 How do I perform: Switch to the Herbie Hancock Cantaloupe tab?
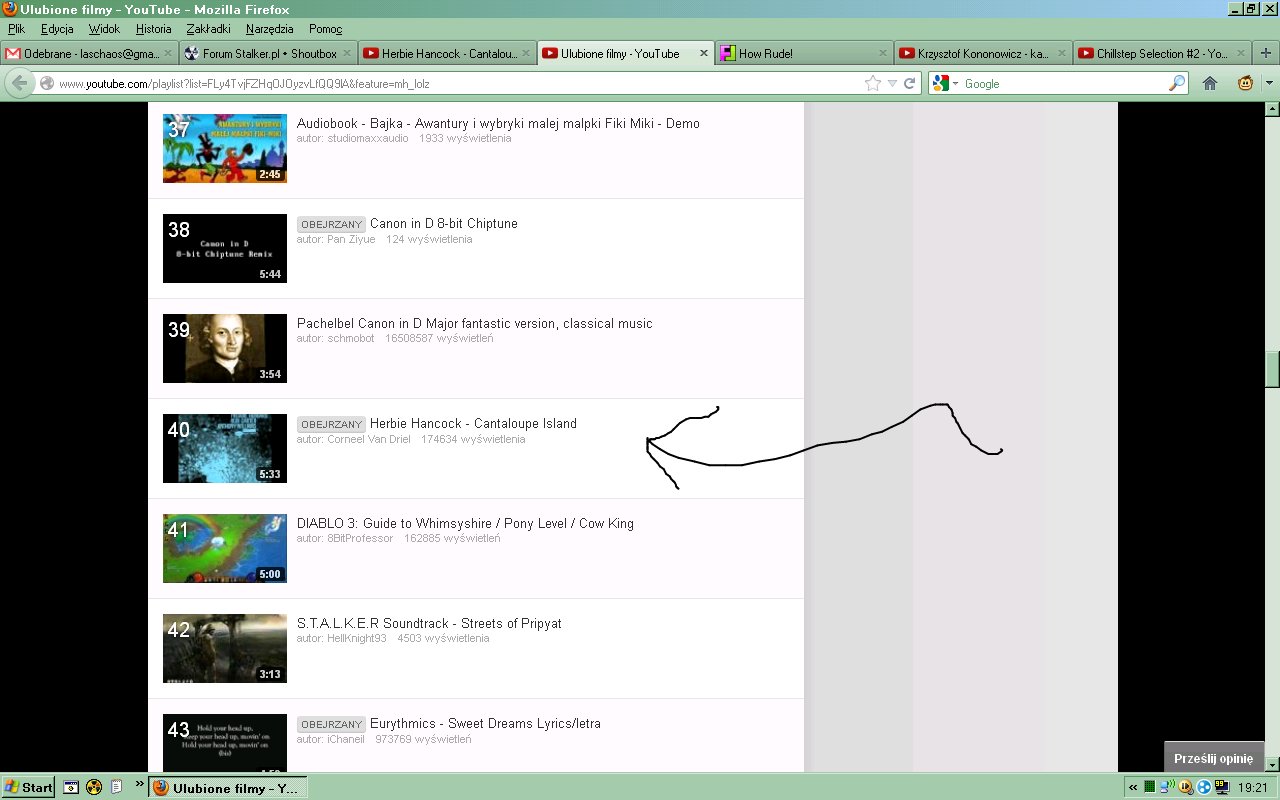pyautogui.click(x=446, y=54)
